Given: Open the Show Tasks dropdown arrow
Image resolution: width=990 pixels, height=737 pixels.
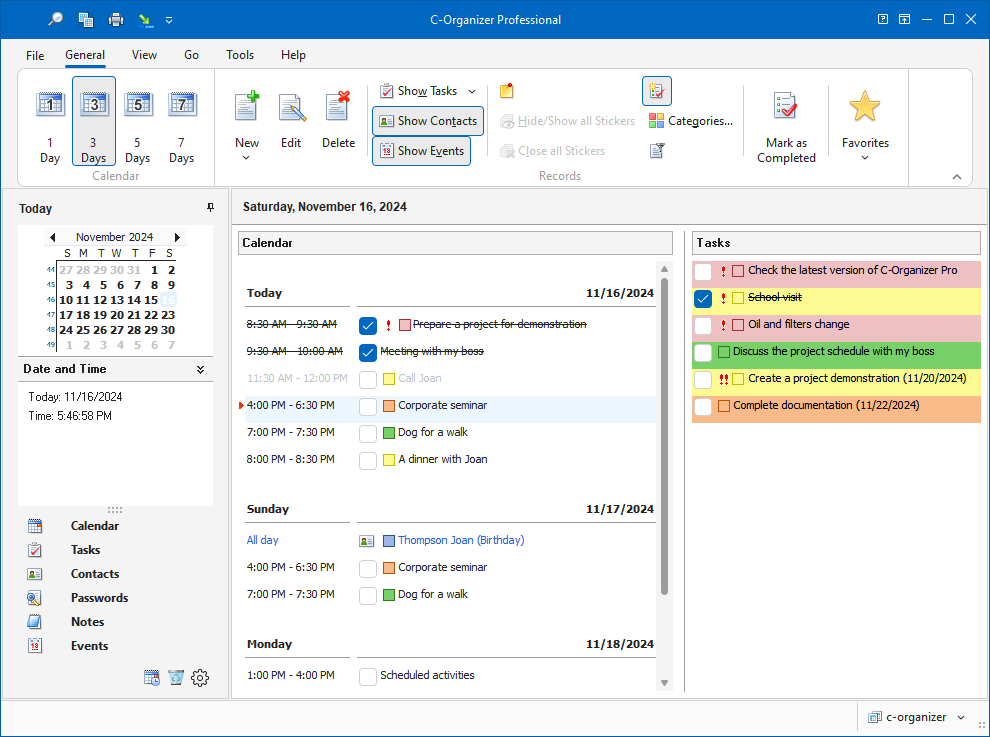Looking at the screenshot, I should [472, 92].
